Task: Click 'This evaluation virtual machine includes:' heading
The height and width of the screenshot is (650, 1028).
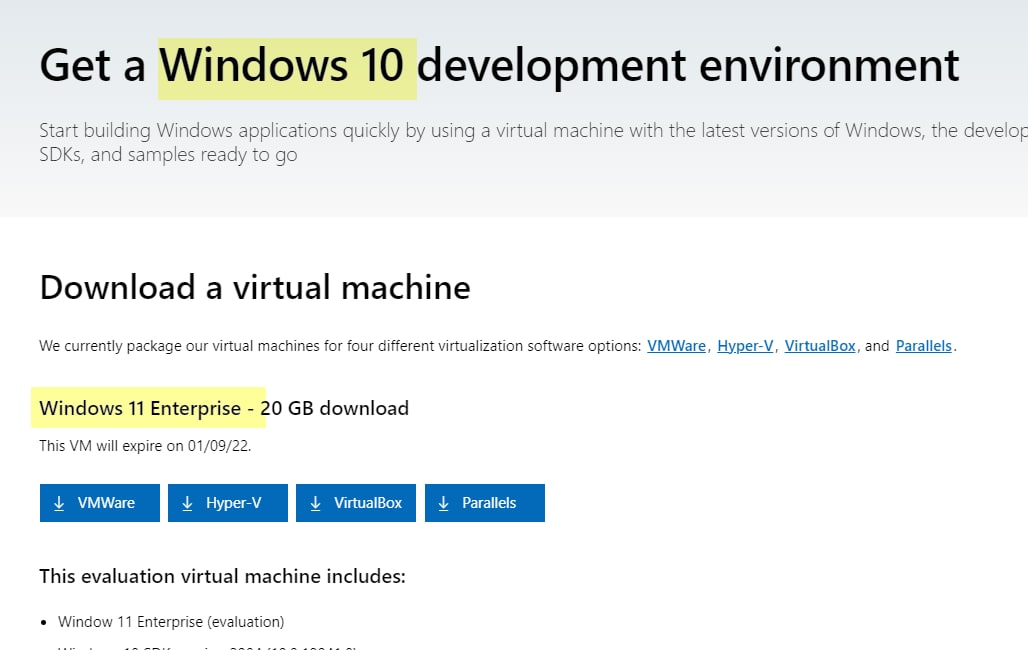Action: click(222, 577)
